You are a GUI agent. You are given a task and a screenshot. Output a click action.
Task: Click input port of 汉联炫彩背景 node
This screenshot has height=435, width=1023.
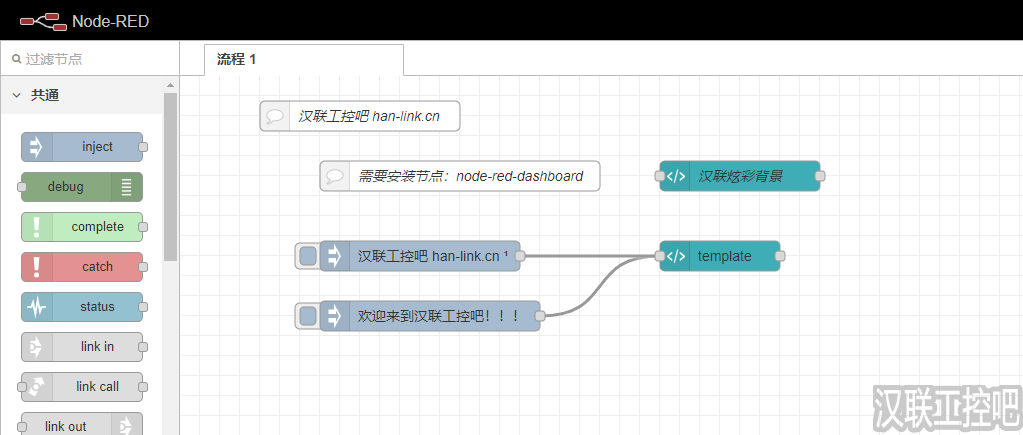click(660, 176)
